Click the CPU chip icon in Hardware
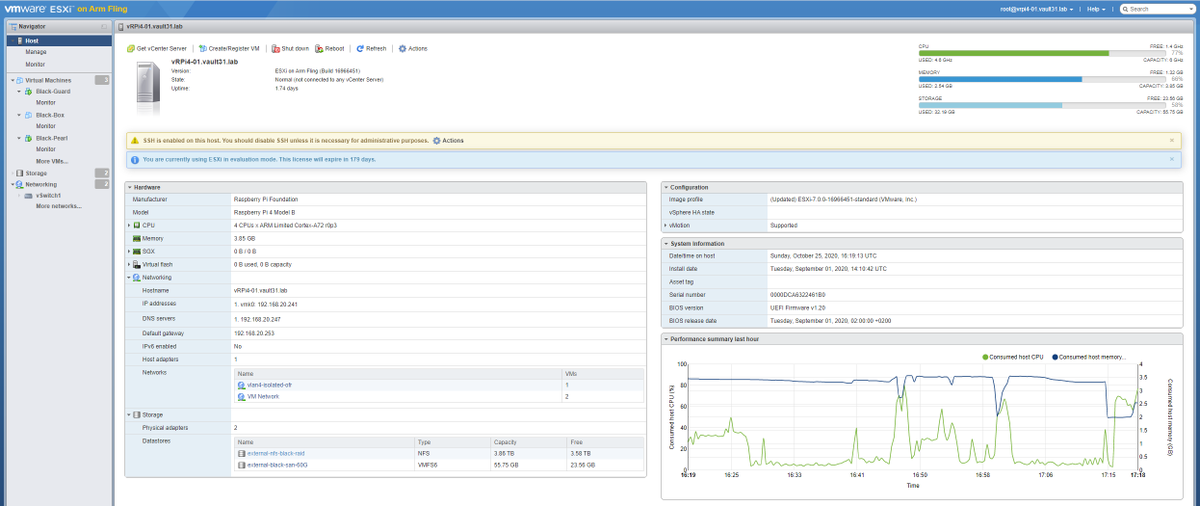Image resolution: width=1200 pixels, height=506 pixels. [137, 225]
